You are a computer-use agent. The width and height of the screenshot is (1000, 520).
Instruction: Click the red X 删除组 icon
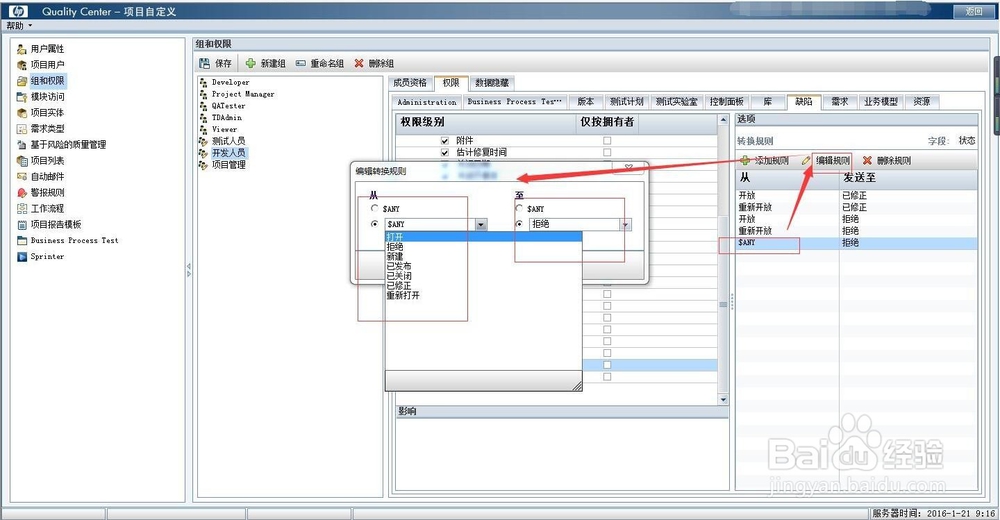(x=359, y=63)
